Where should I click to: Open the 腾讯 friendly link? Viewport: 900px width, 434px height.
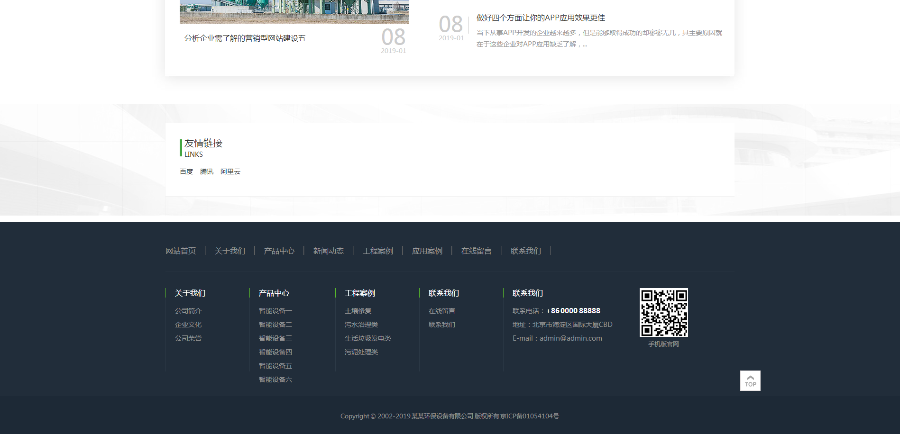click(207, 172)
